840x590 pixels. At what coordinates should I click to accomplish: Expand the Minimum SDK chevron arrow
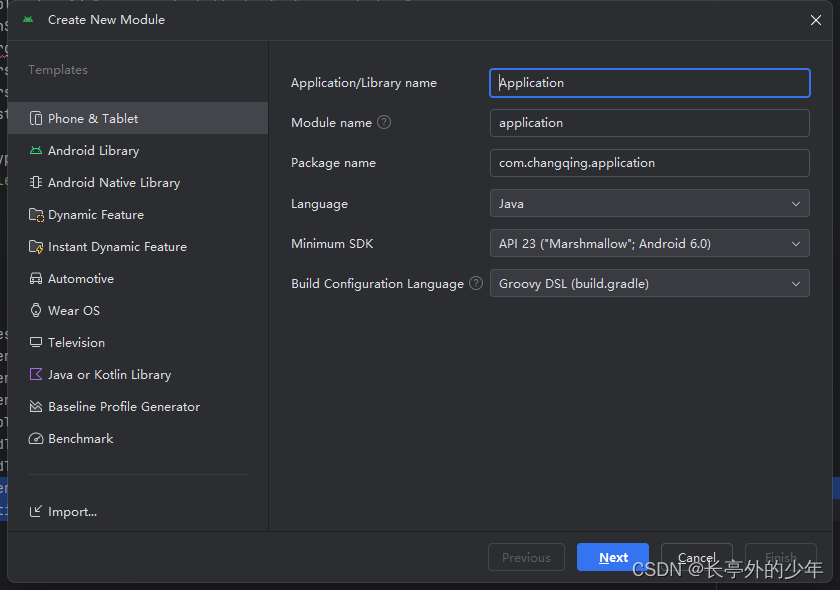796,244
